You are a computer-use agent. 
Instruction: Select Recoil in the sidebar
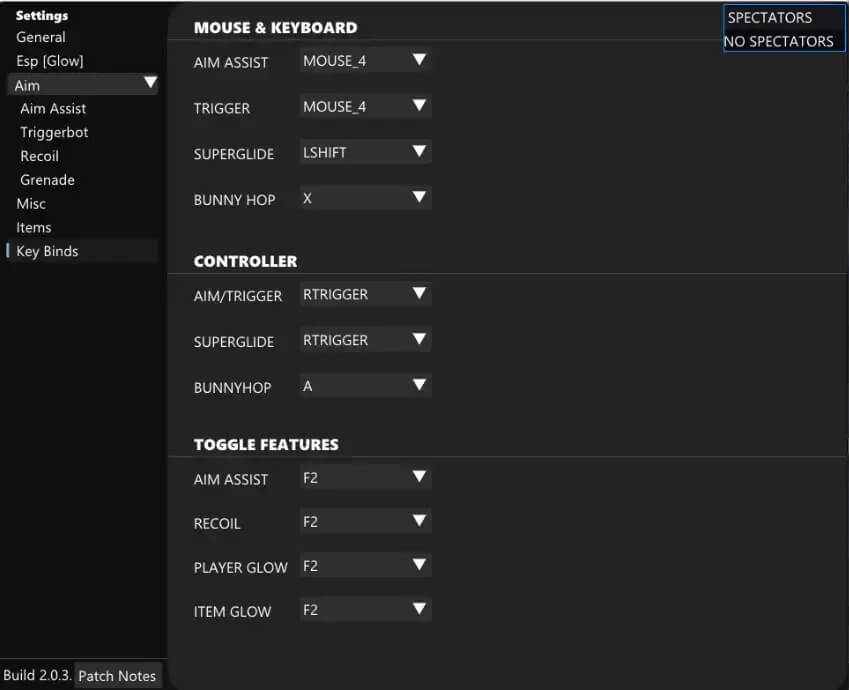pyautogui.click(x=39, y=157)
